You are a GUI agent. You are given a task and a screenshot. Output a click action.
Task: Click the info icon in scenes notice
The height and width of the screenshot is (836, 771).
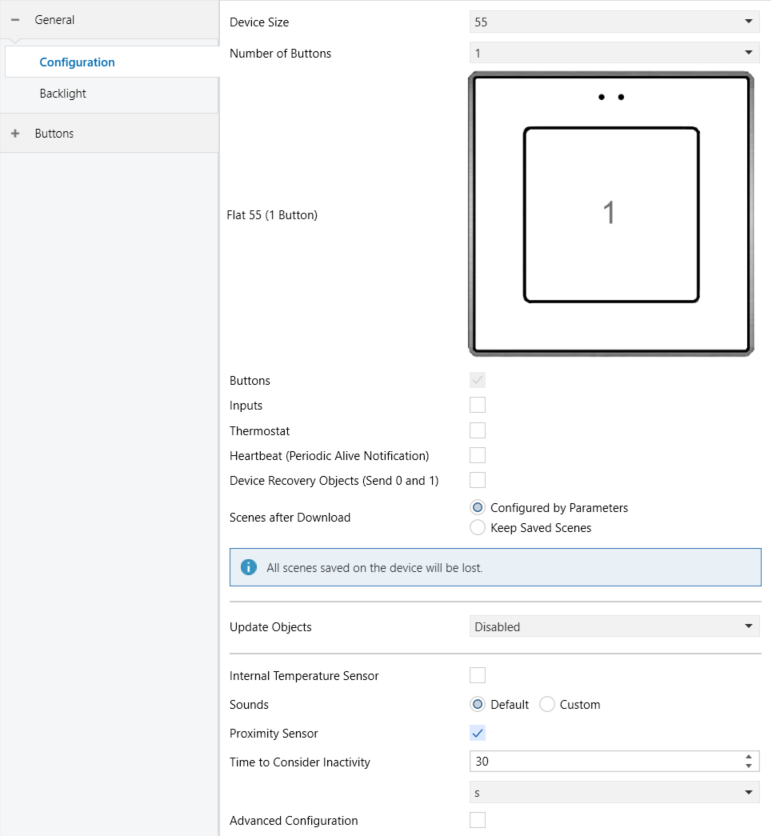[x=248, y=567]
